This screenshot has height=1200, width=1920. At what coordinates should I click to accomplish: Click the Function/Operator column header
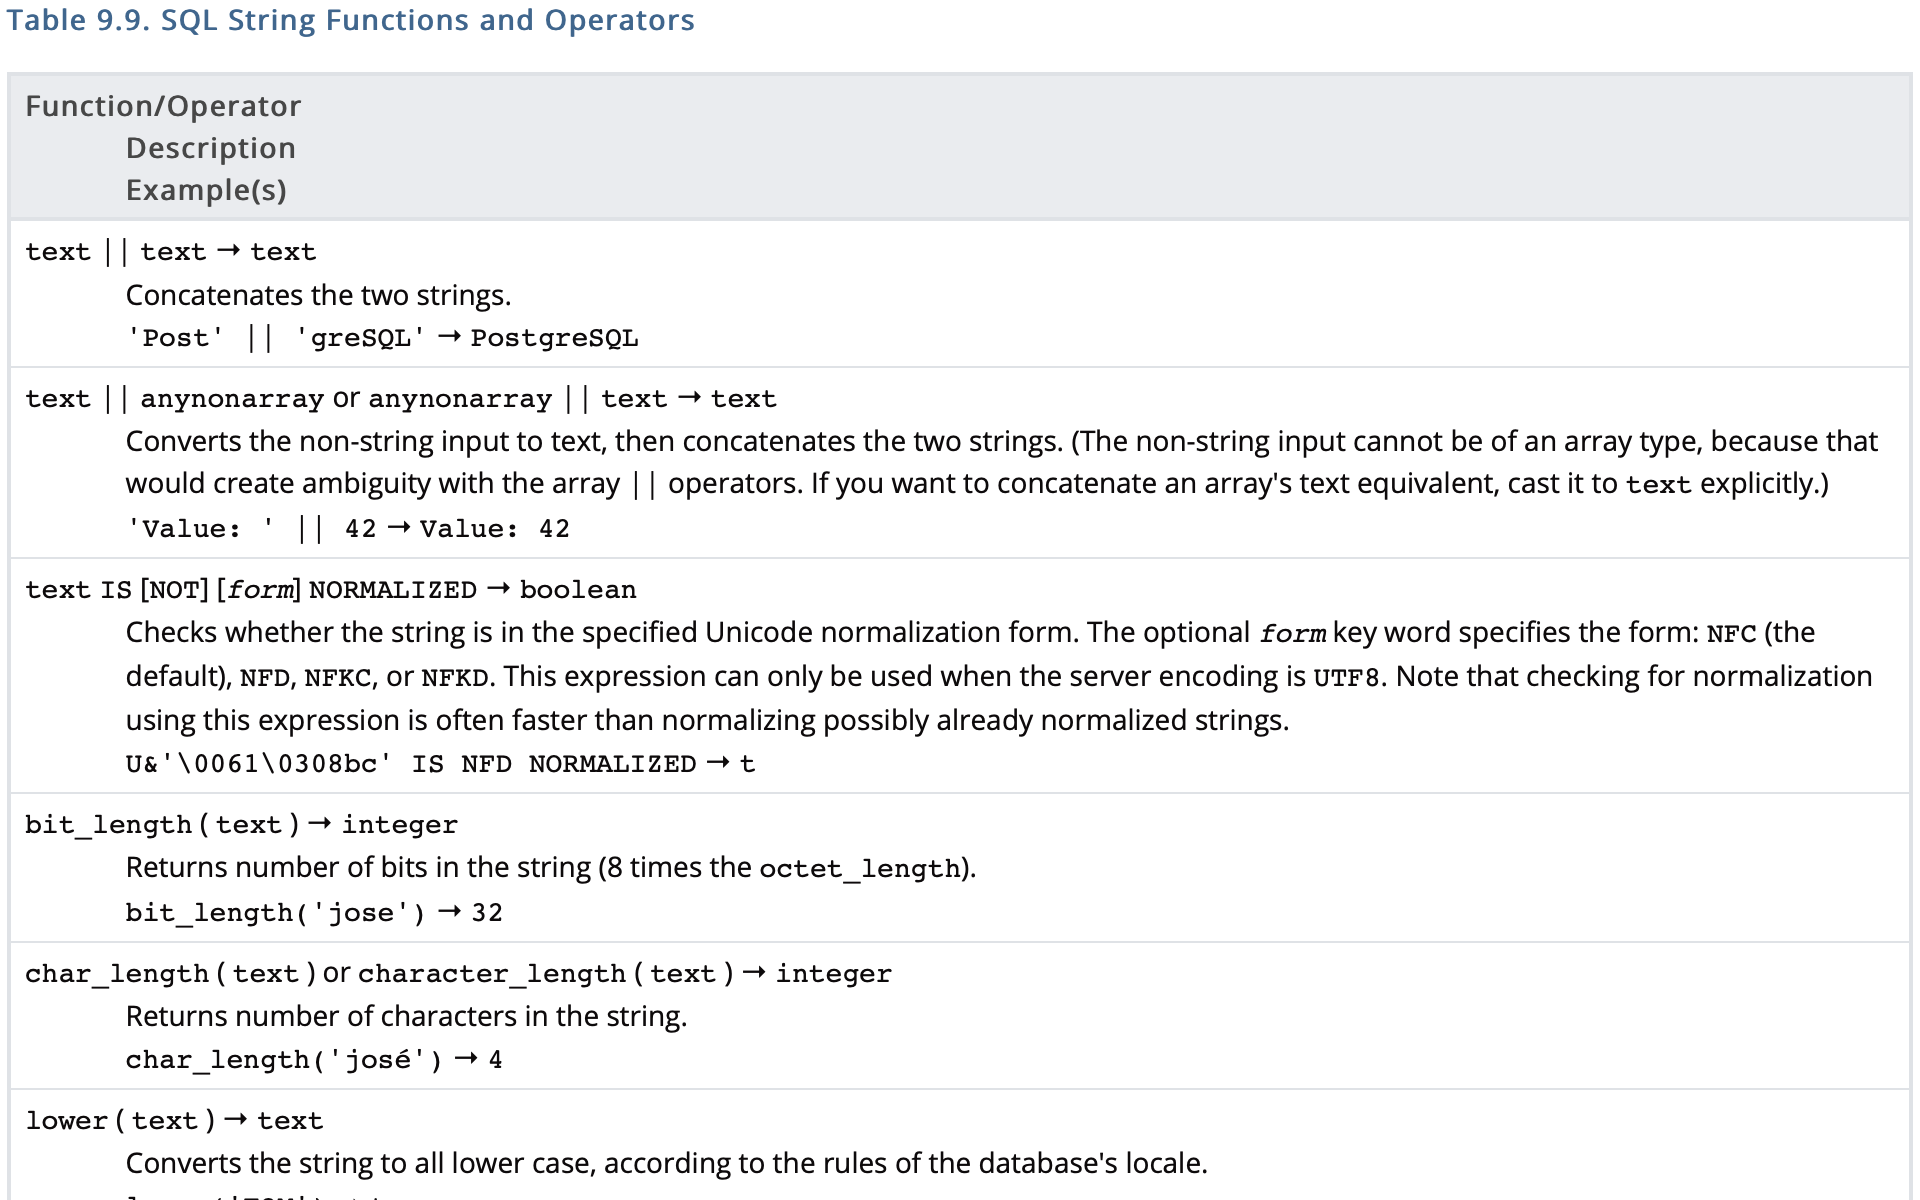(x=163, y=106)
